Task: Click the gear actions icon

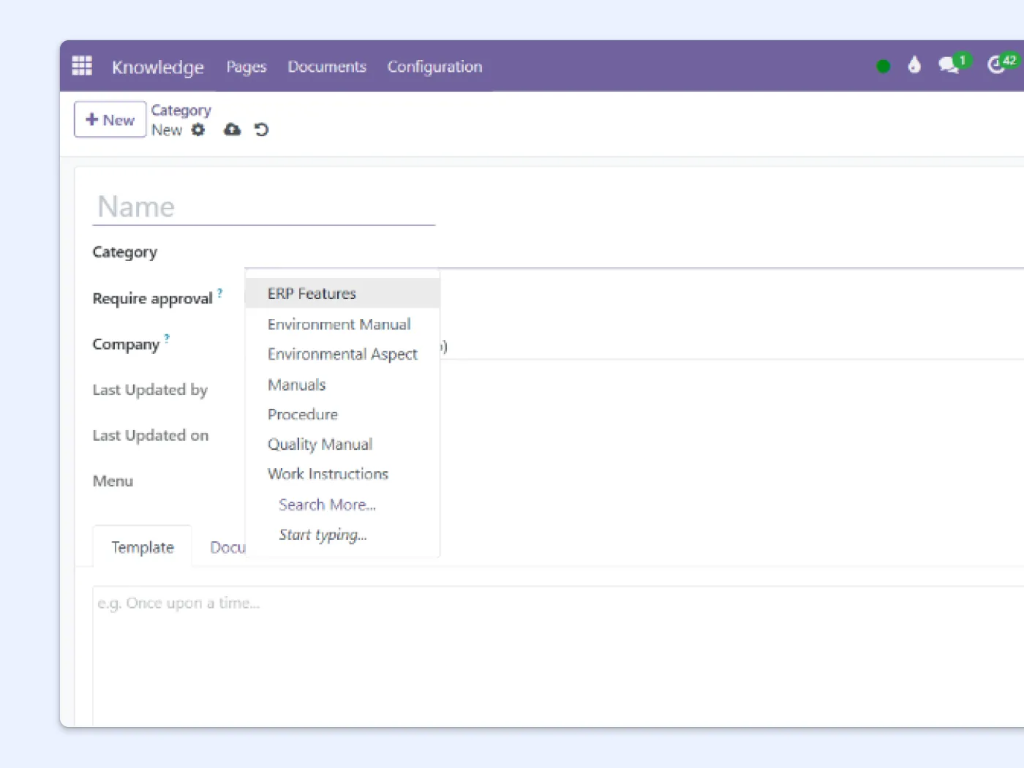Action: 198,130
